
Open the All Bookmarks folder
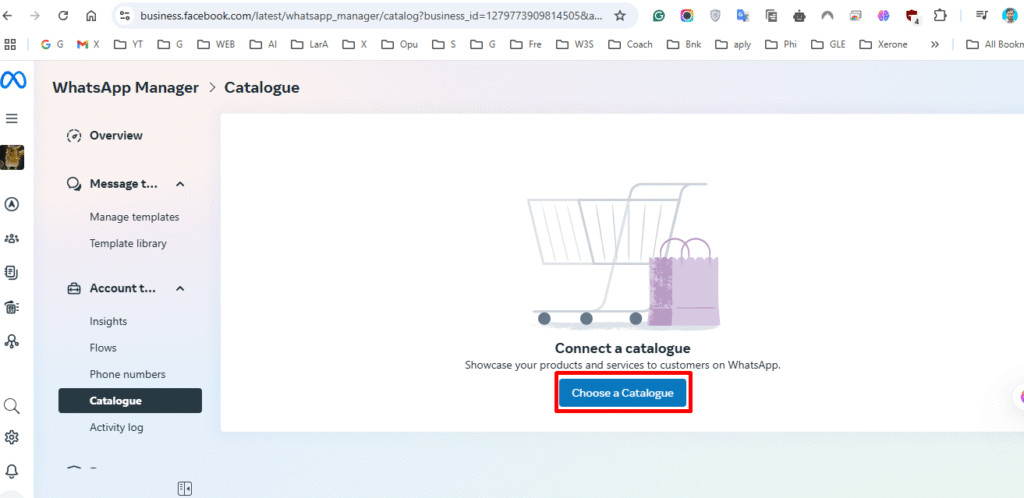[x=995, y=44]
